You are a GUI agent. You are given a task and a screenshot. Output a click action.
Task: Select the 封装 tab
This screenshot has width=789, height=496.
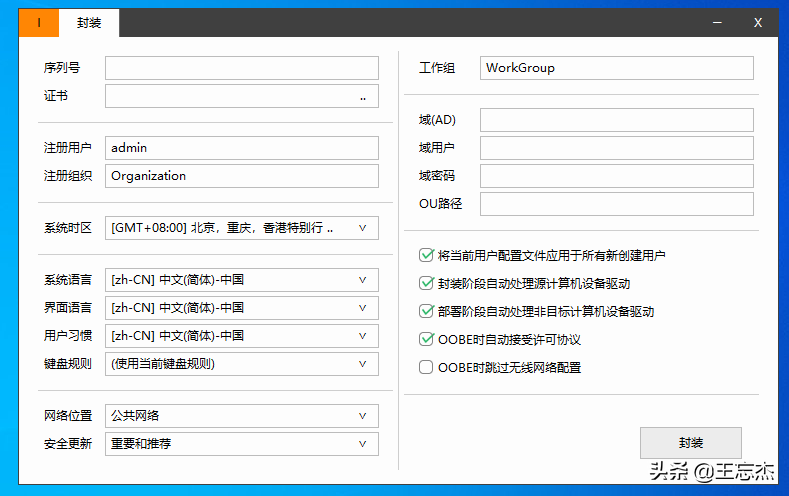pos(89,23)
